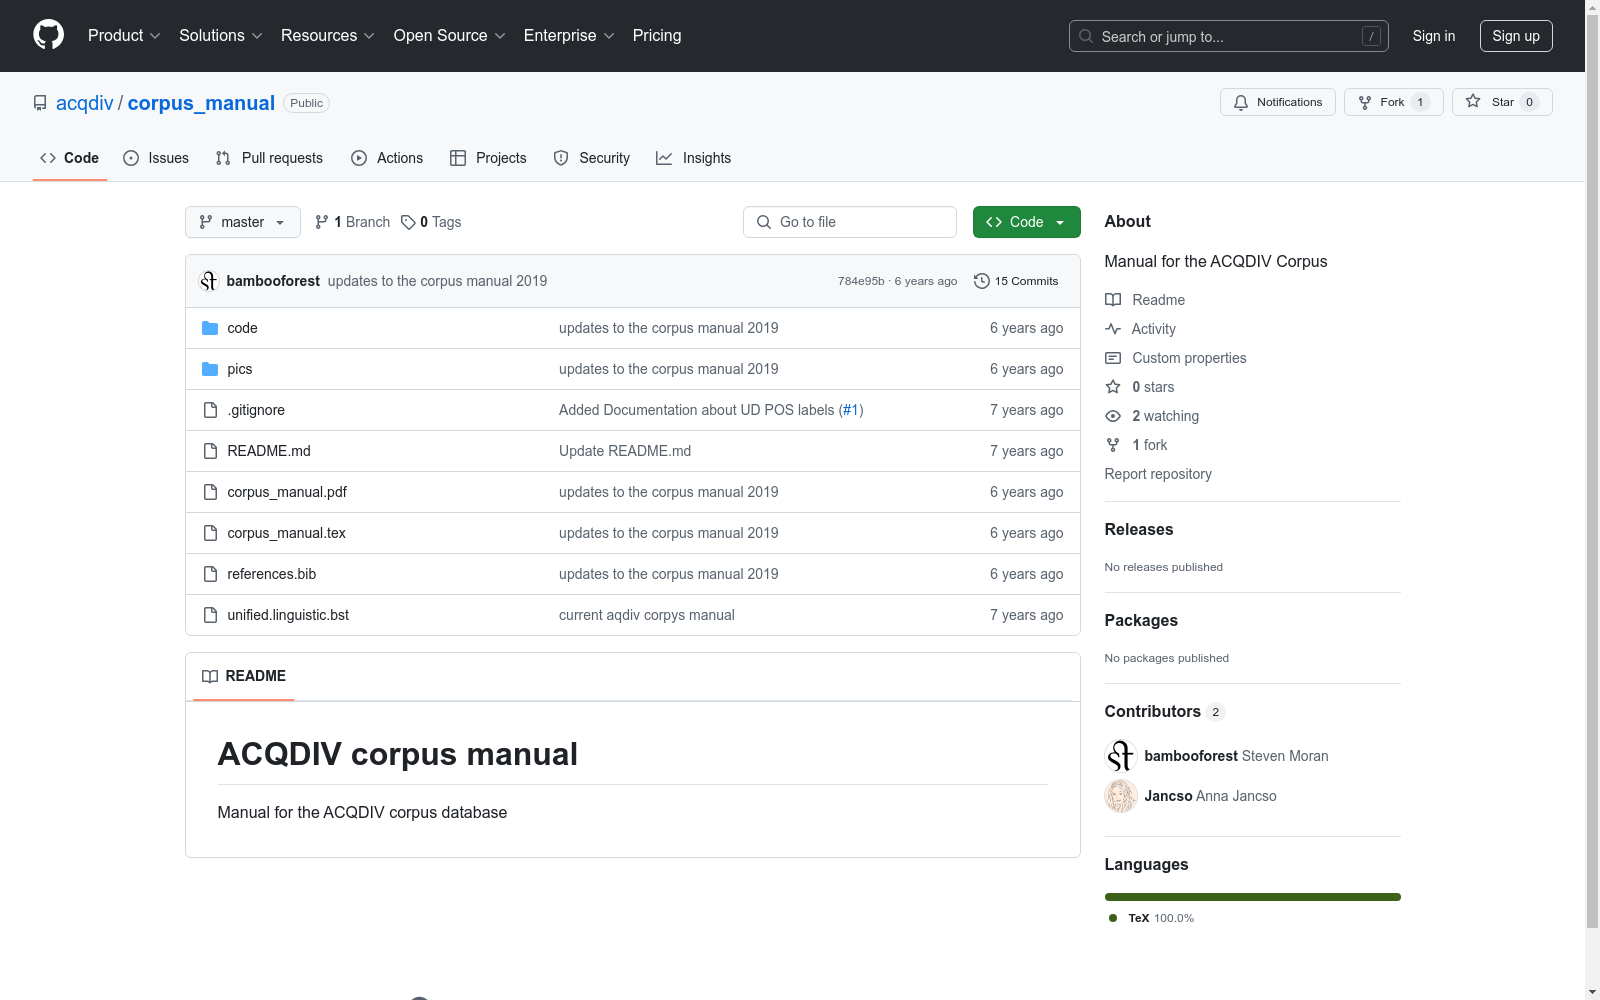Screen dimensions: 1600x1000
Task: Click the tag icon beside 0 Tags
Action: point(408,222)
